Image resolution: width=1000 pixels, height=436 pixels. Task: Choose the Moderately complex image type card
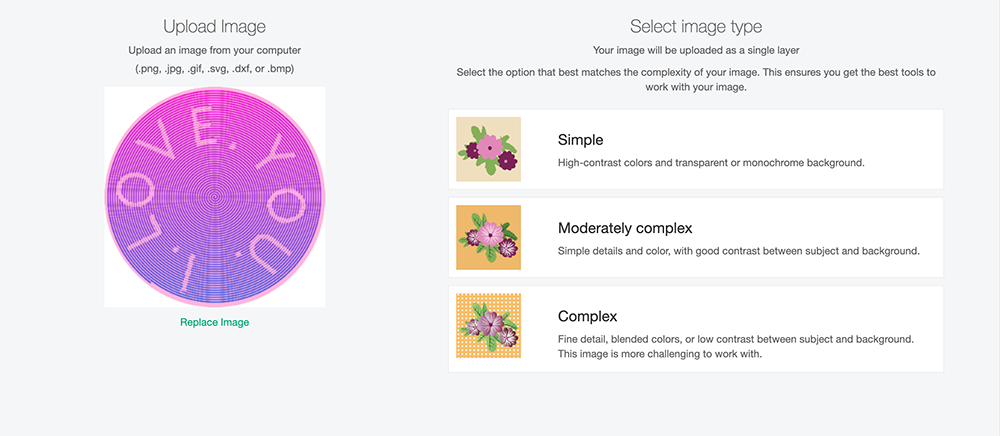(x=696, y=237)
